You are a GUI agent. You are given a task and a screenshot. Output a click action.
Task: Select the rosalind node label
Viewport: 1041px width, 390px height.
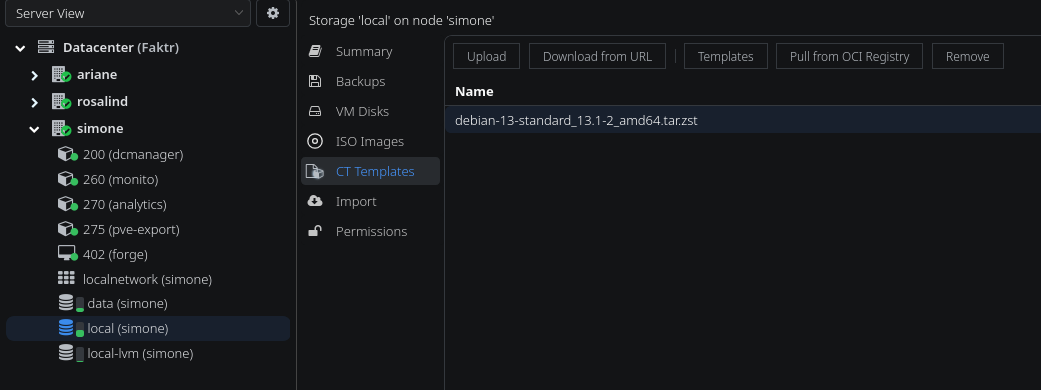tap(102, 102)
